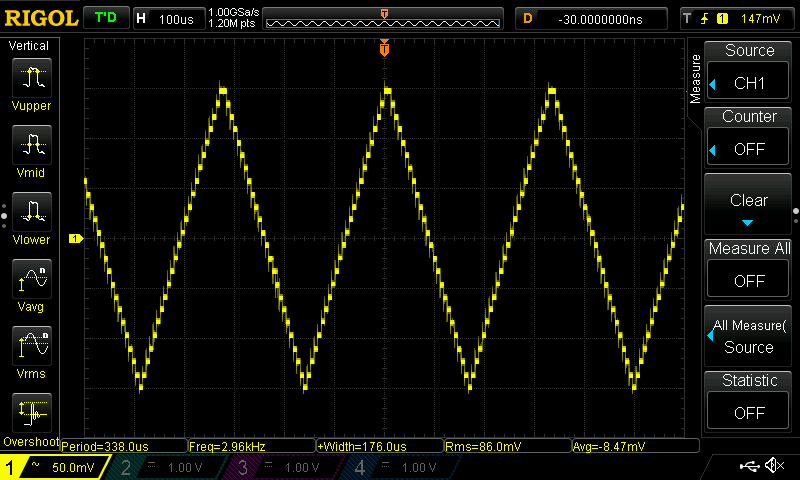Click the waveform memory overview bar
800x480 pixels.
[383, 19]
